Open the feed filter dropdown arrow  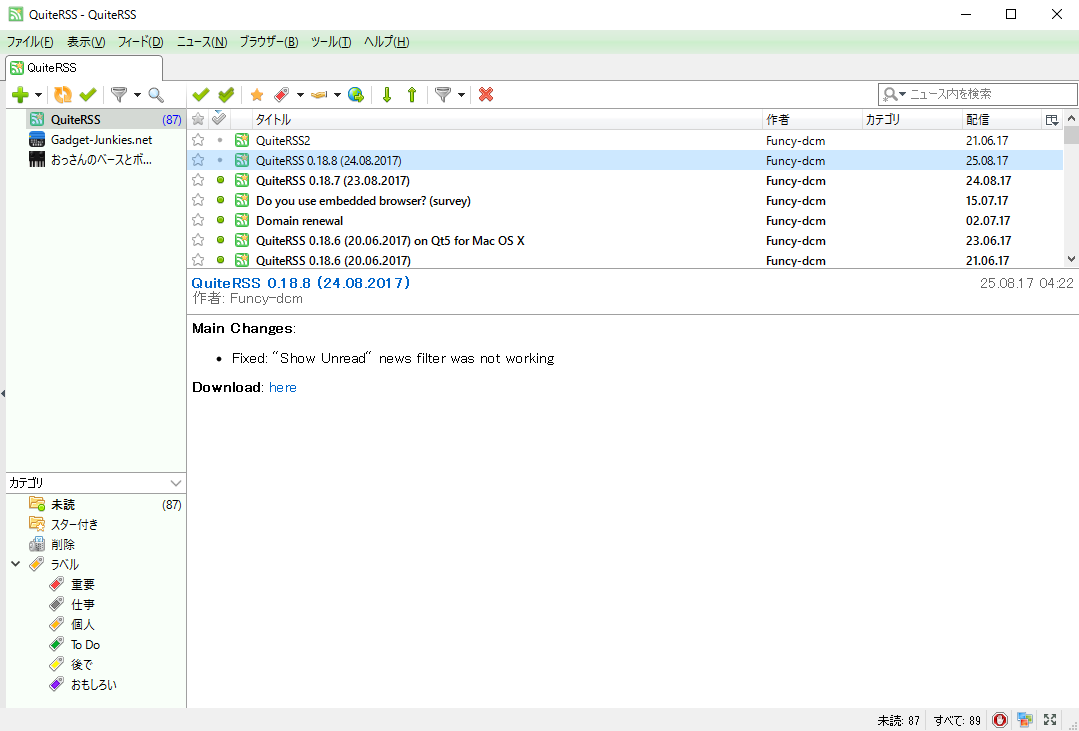coord(137,95)
